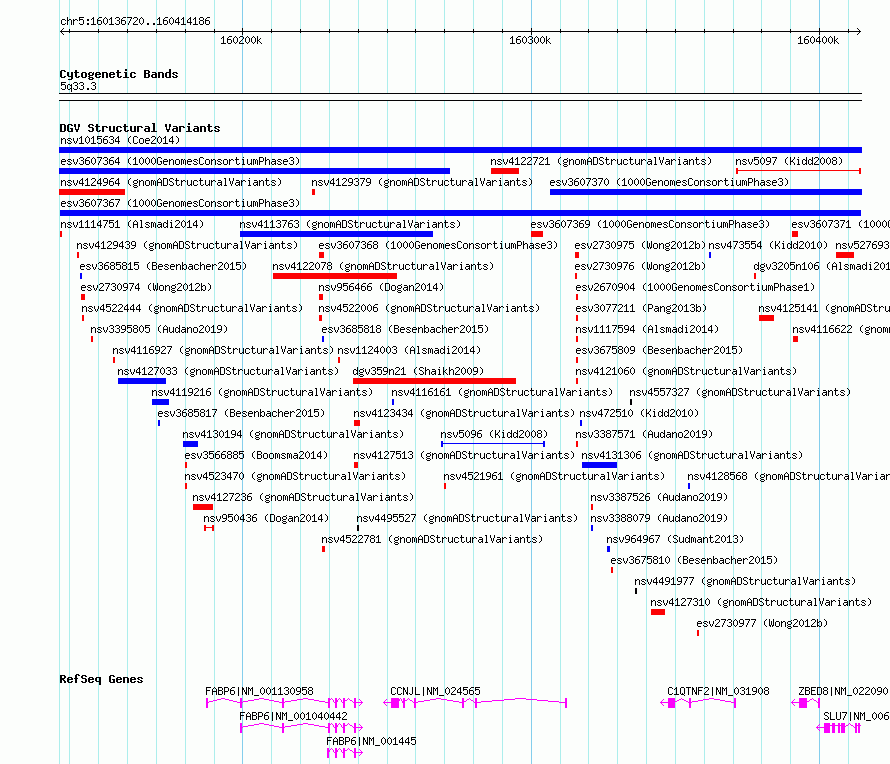Click the nsv4130194 blue bar
Image resolution: width=890 pixels, height=764 pixels.
click(190, 444)
